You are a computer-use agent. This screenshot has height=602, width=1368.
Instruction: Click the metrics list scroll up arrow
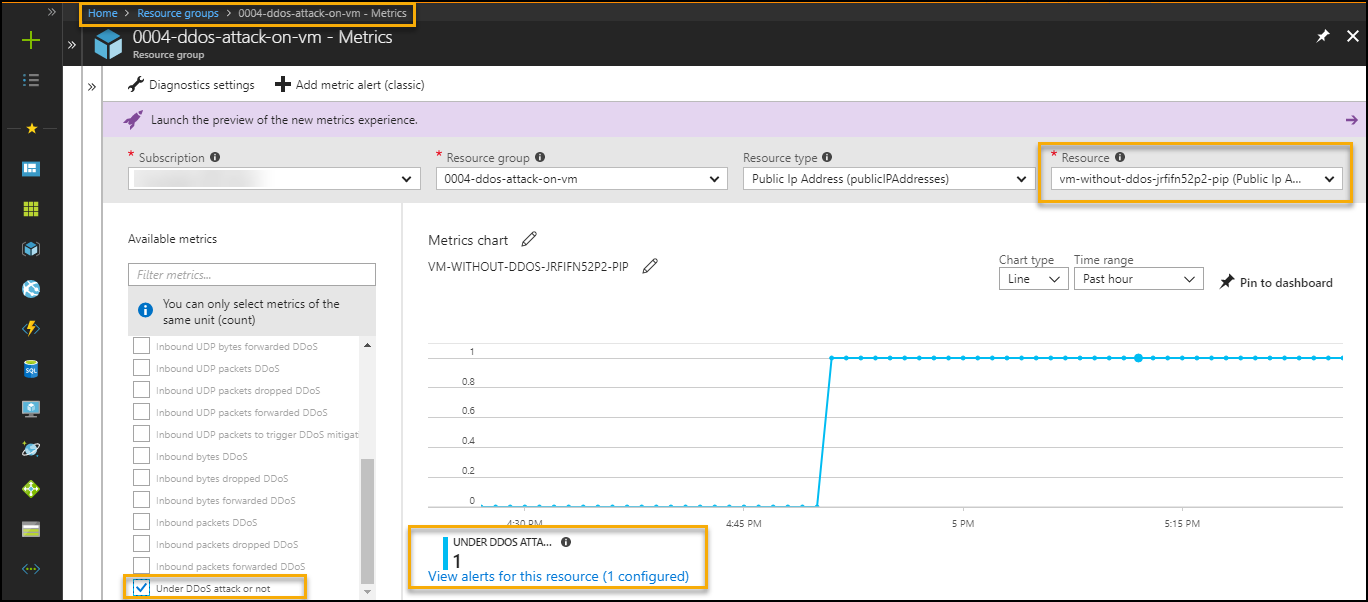367,345
